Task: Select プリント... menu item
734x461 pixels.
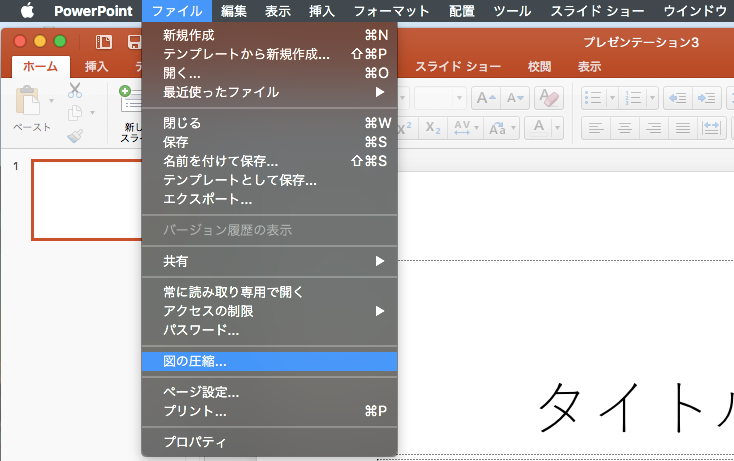Action: coord(269,411)
